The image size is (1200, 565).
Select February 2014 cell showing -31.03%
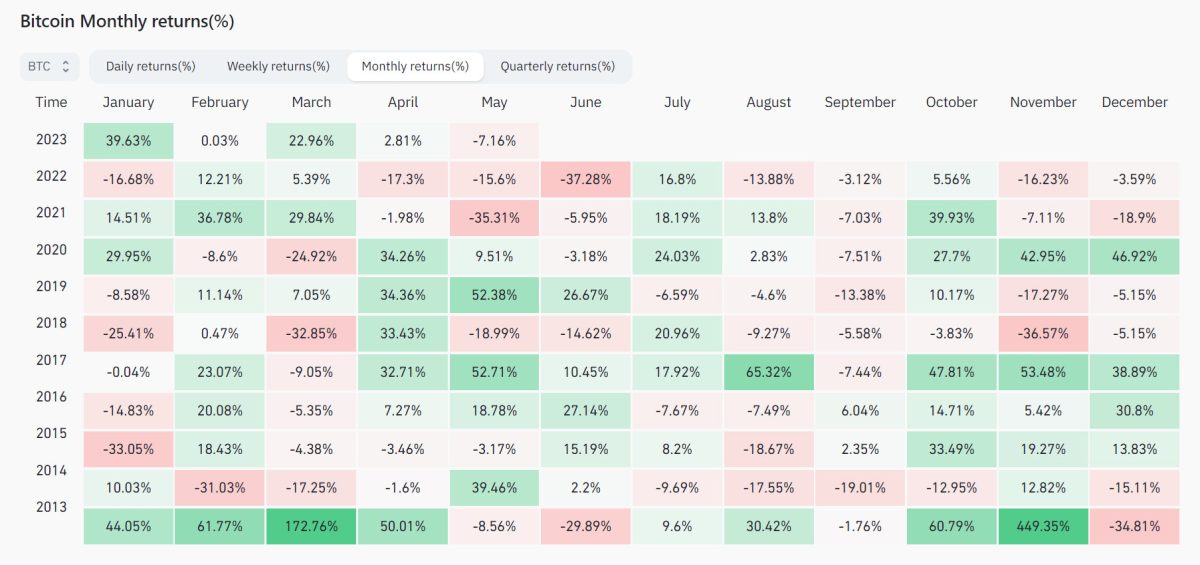[220, 488]
